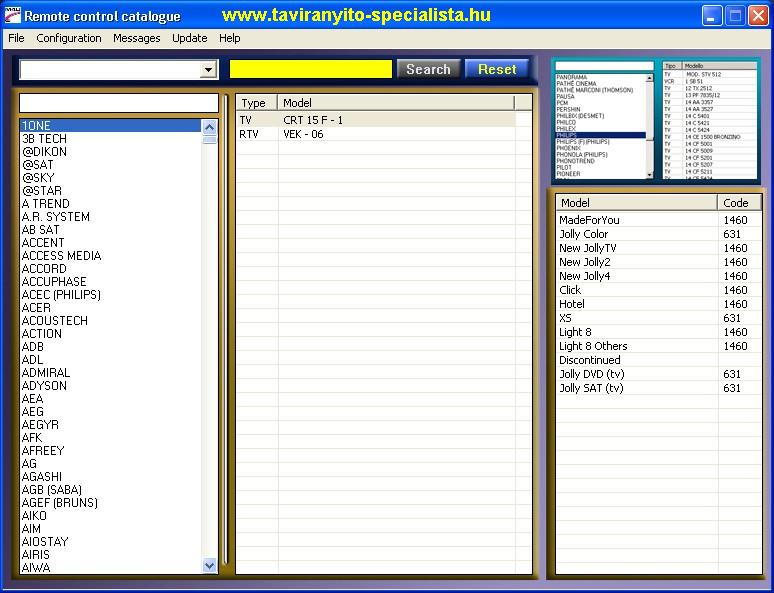Screen dimensions: 774x593
Task: Select the AEG brand
Action: 111,412
